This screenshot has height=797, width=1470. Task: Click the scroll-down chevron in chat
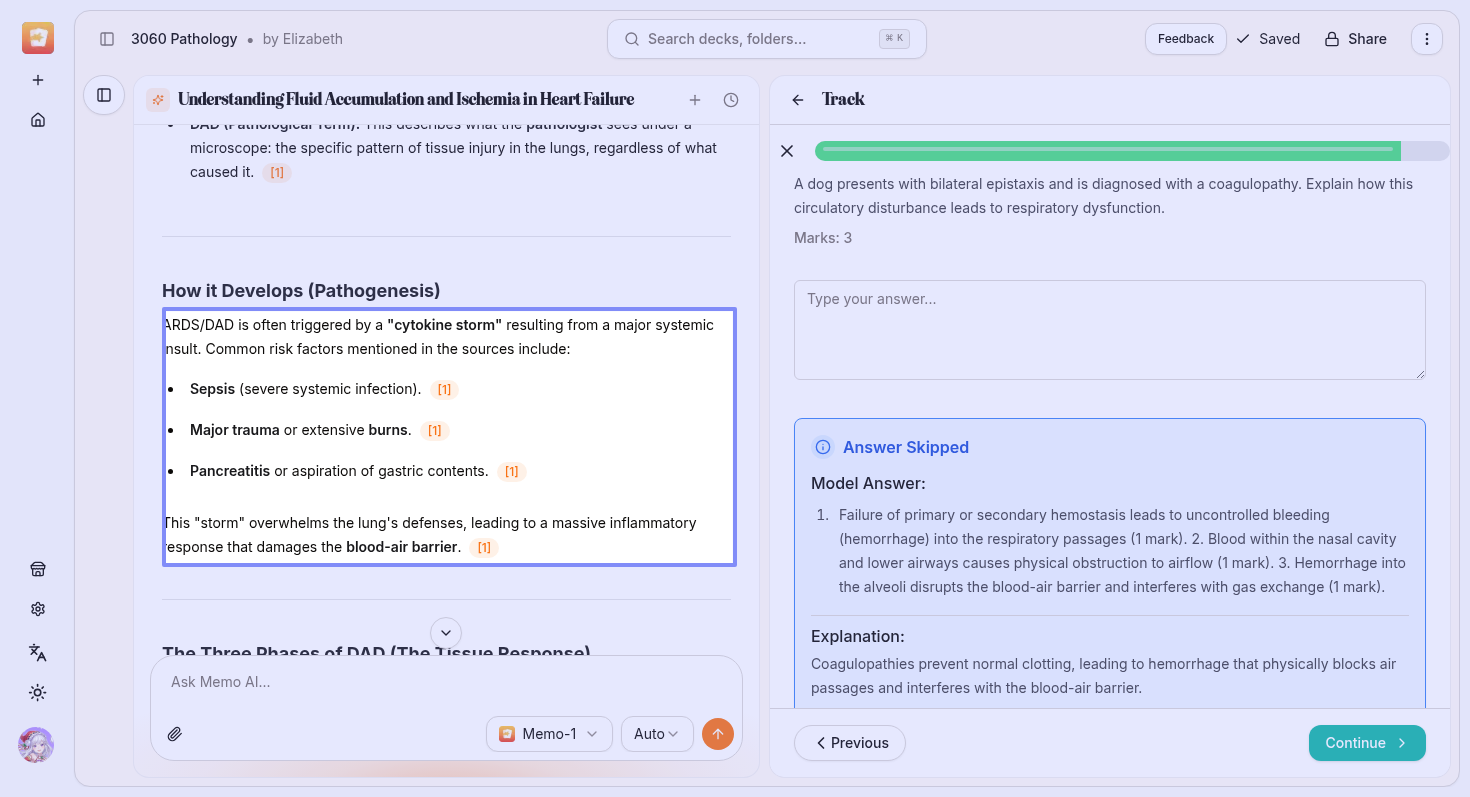446,633
